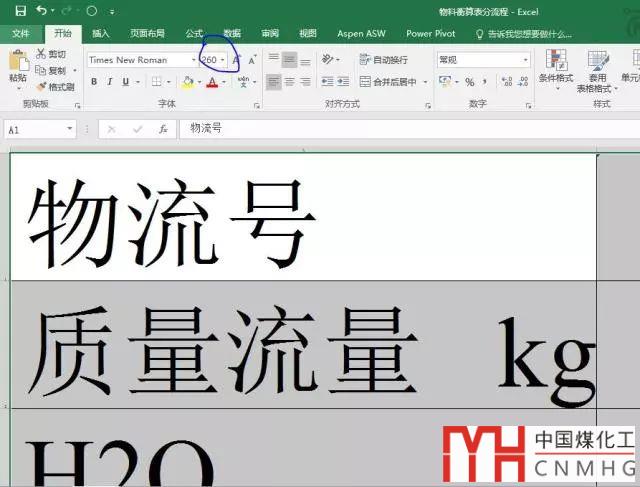
Task: Open font color palette dropdown
Action: [224, 82]
